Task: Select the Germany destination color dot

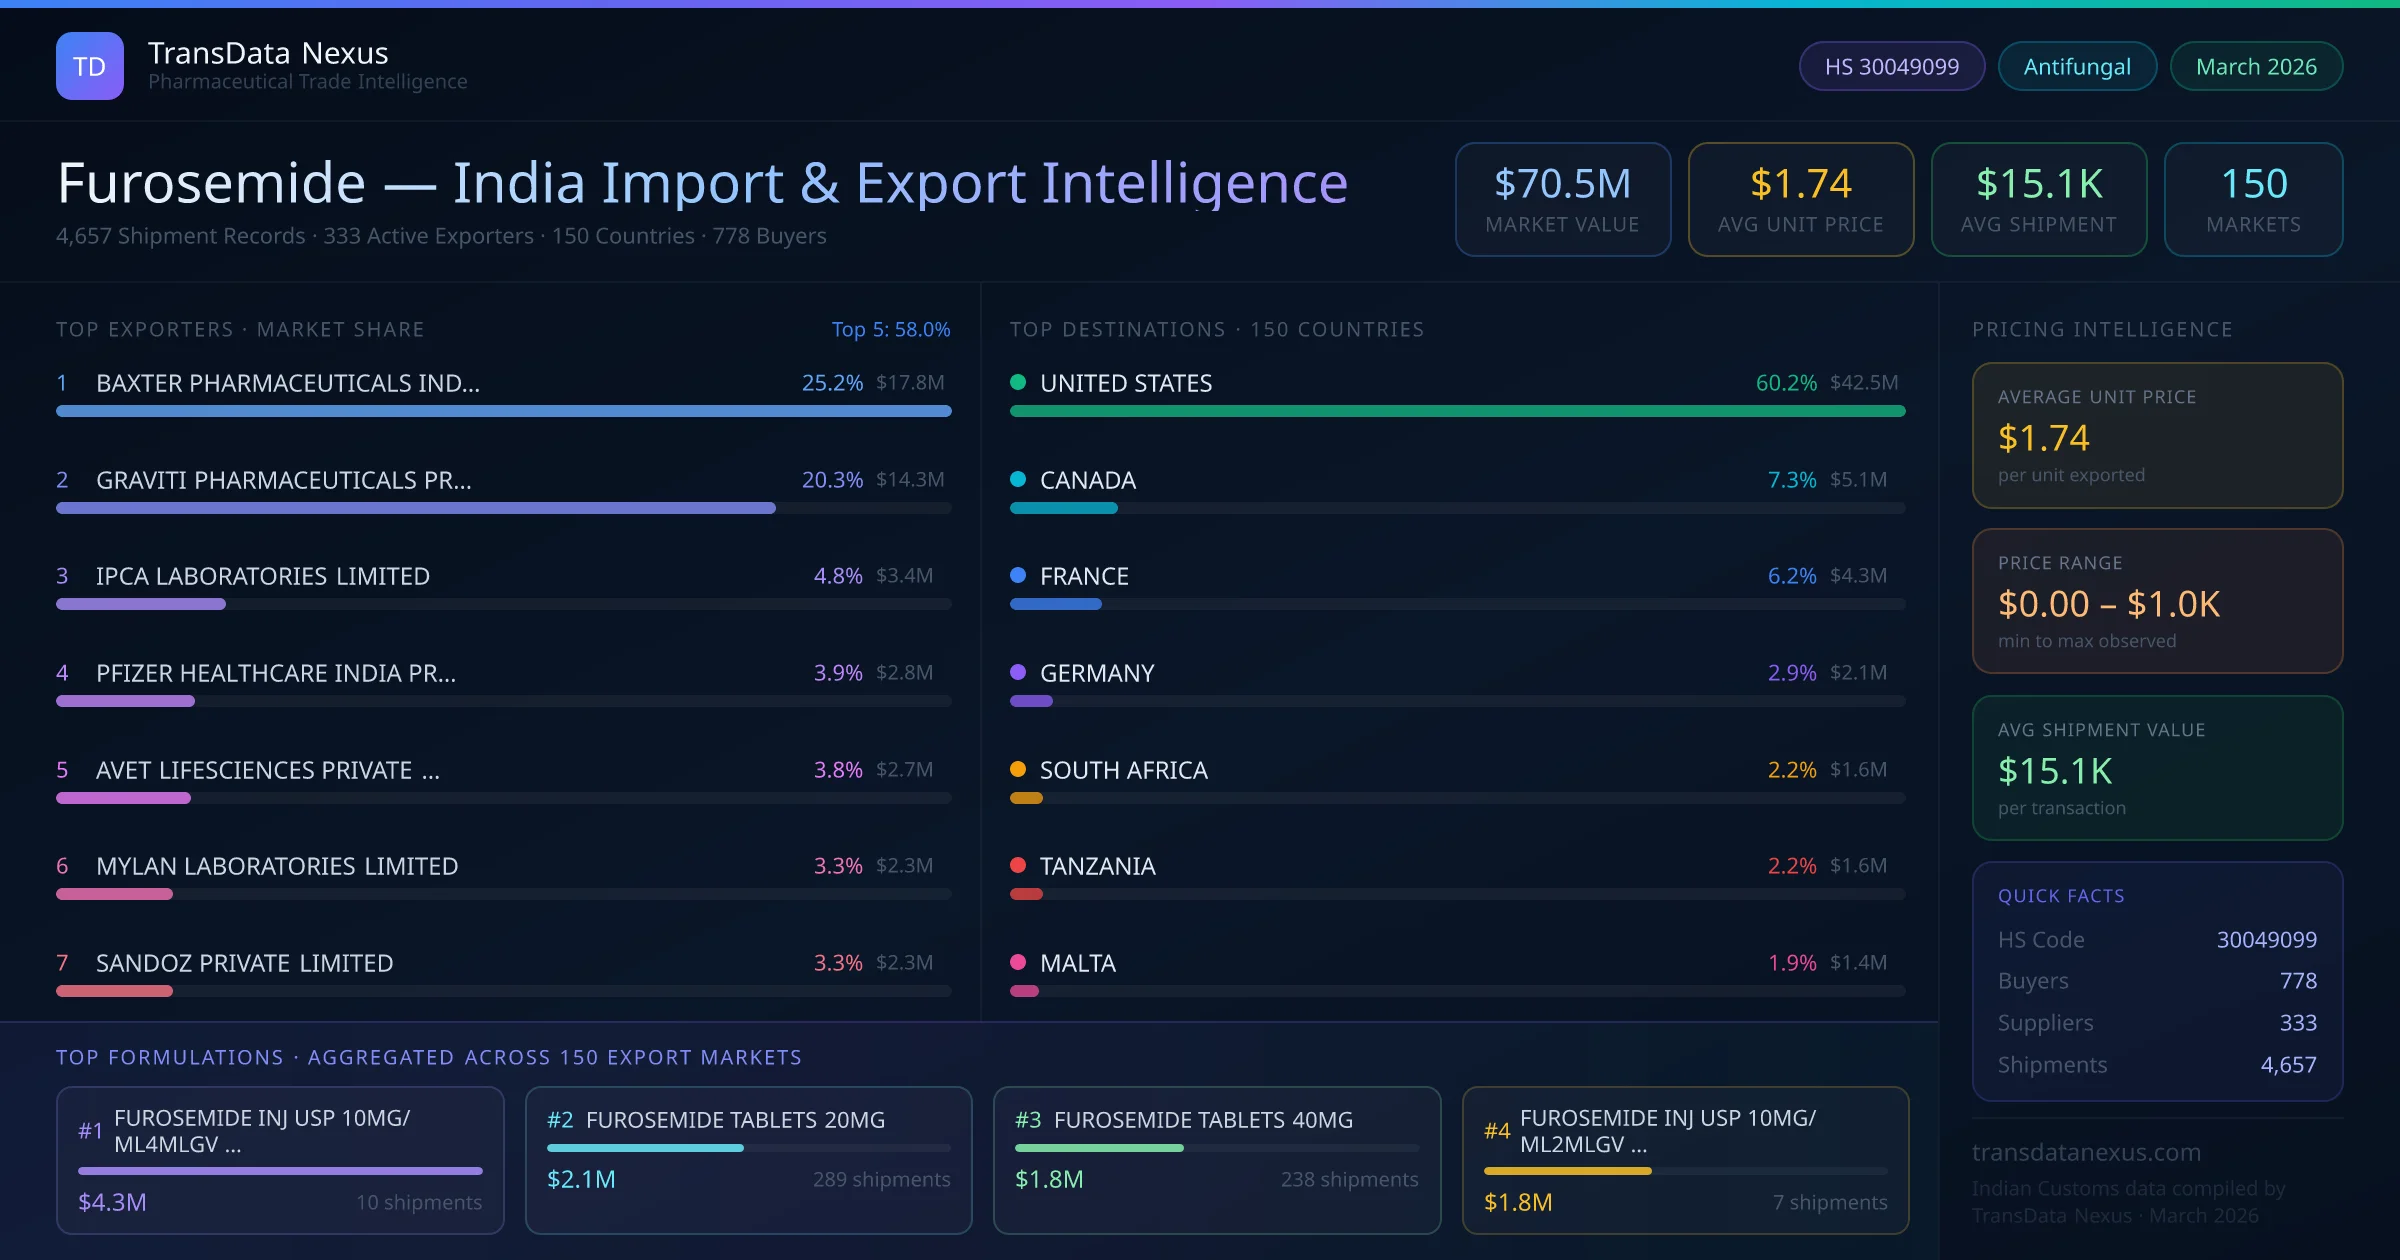Action: [1019, 673]
